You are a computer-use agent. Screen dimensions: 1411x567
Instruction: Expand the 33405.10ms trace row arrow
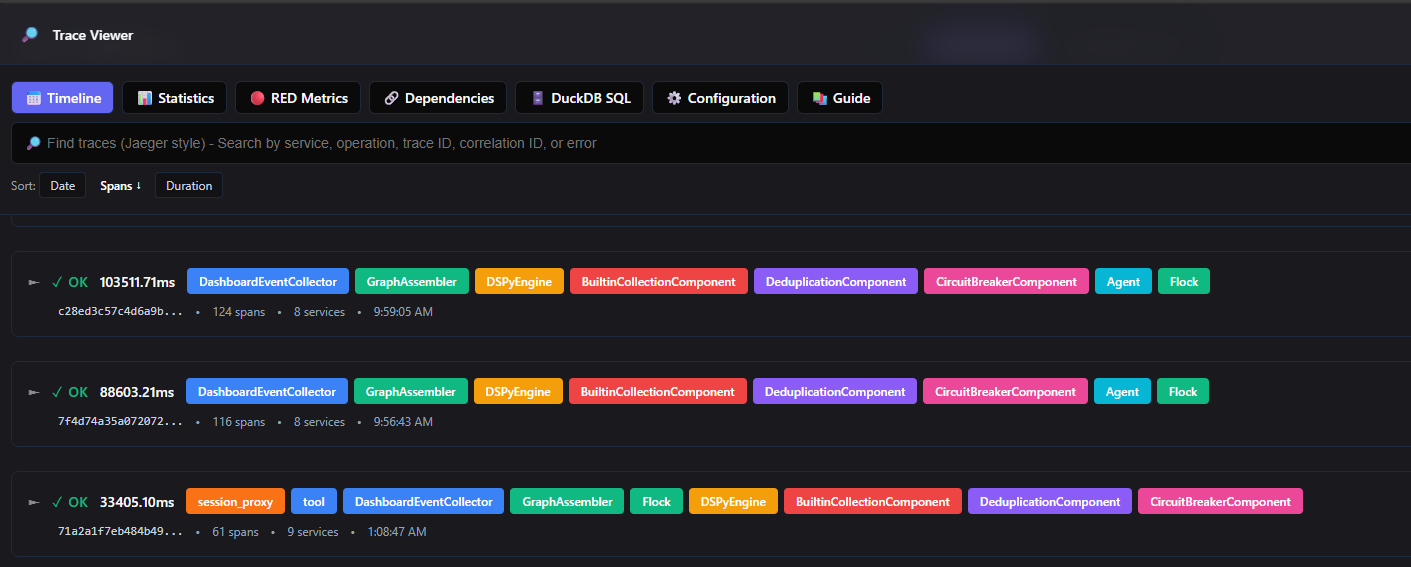[x=34, y=502]
